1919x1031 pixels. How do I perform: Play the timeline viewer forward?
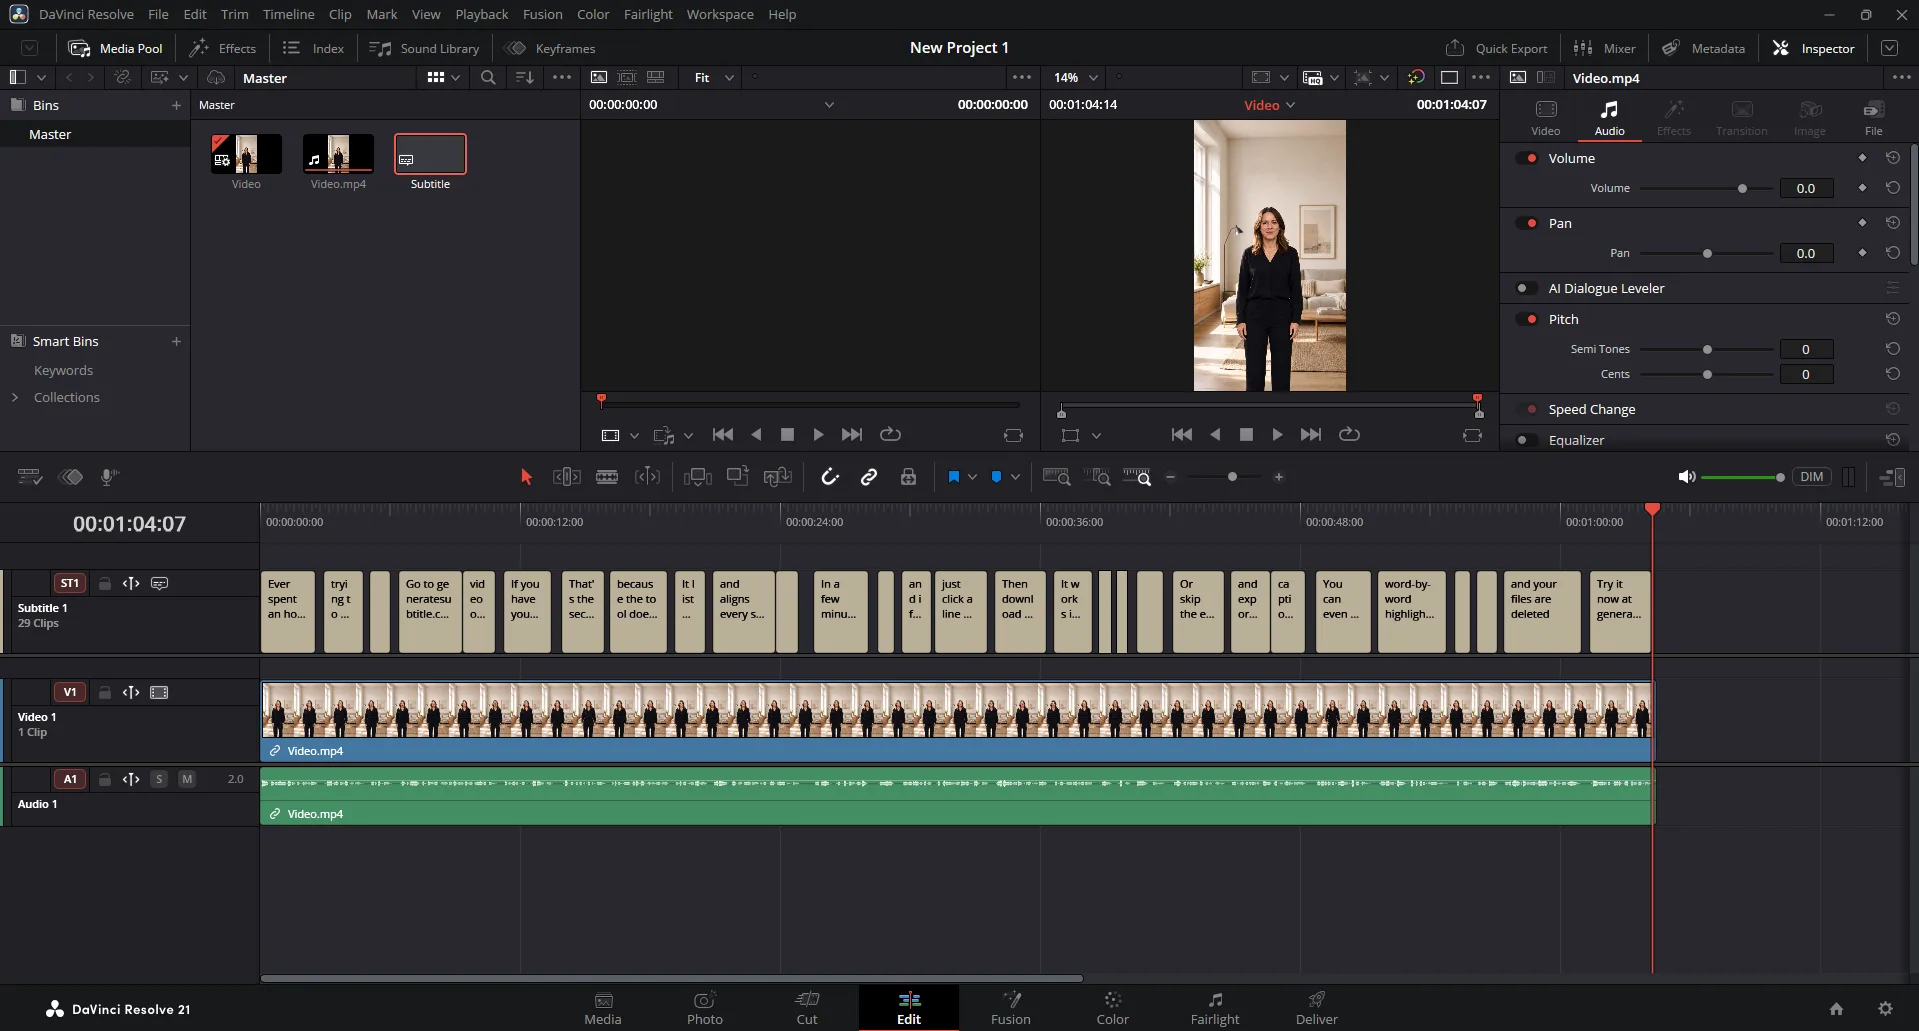tap(1277, 434)
